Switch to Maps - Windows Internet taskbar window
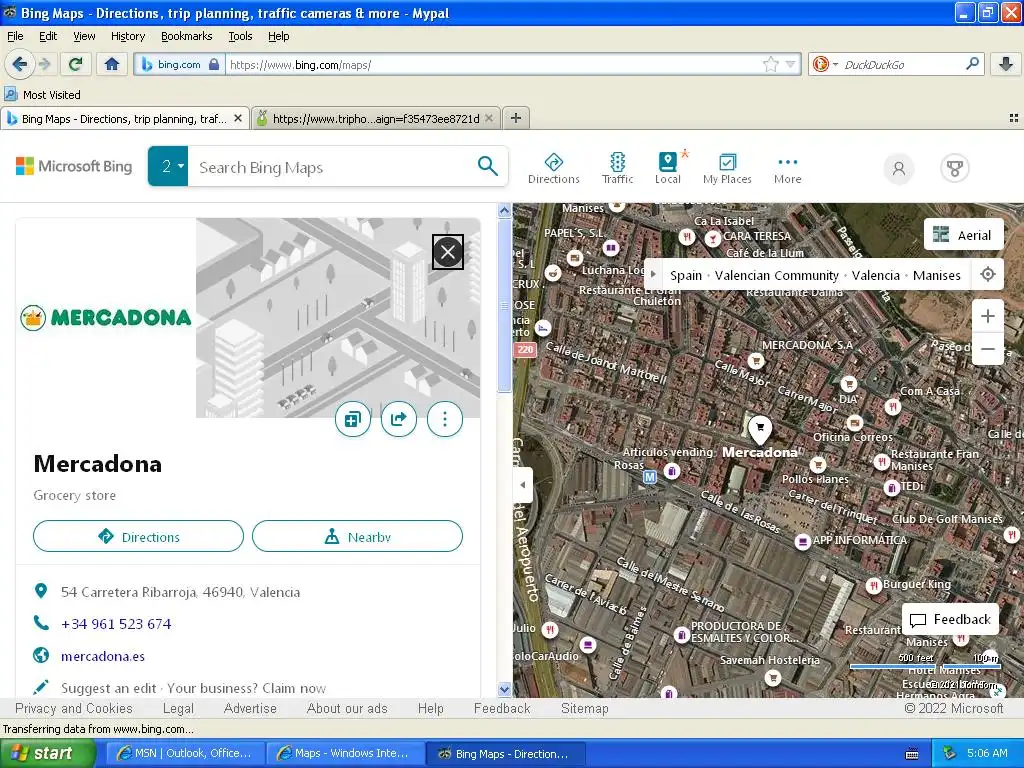The image size is (1024, 768). pyautogui.click(x=344, y=753)
